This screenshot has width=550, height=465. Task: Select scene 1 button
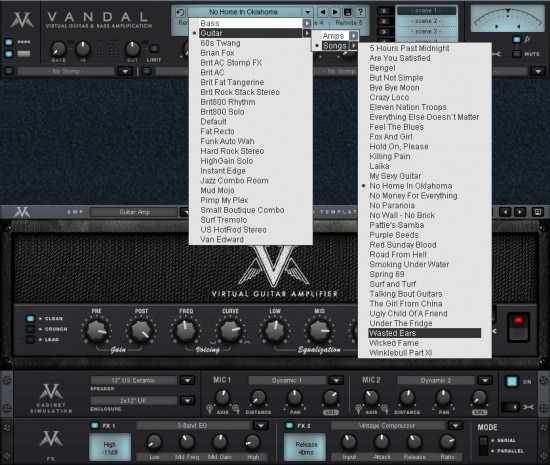tap(426, 11)
